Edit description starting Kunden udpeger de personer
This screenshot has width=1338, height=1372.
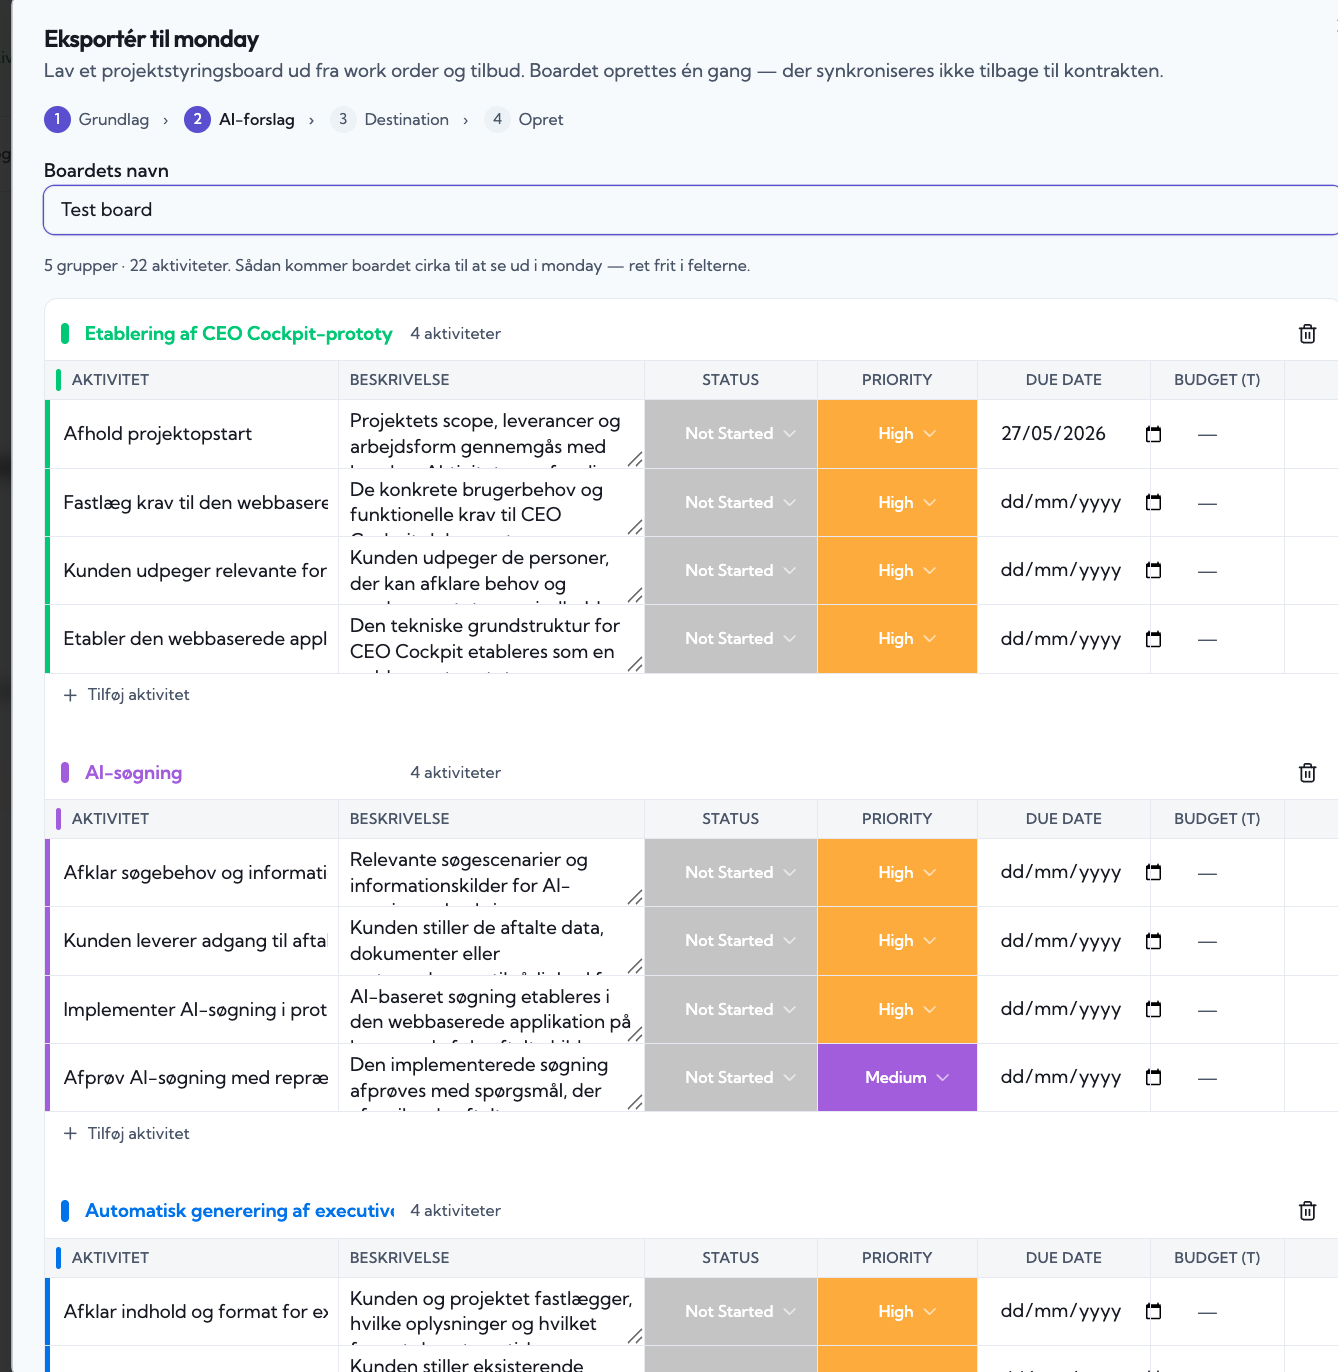click(492, 570)
